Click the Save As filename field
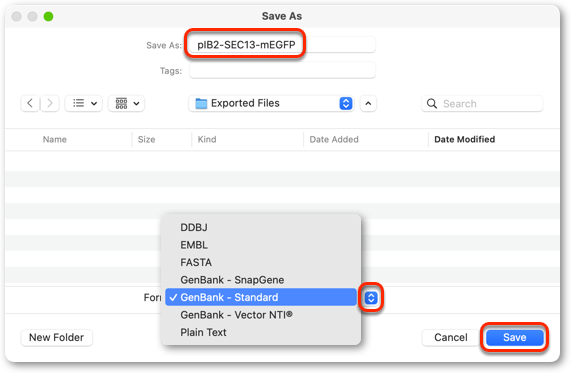571x373 pixels. pos(282,45)
